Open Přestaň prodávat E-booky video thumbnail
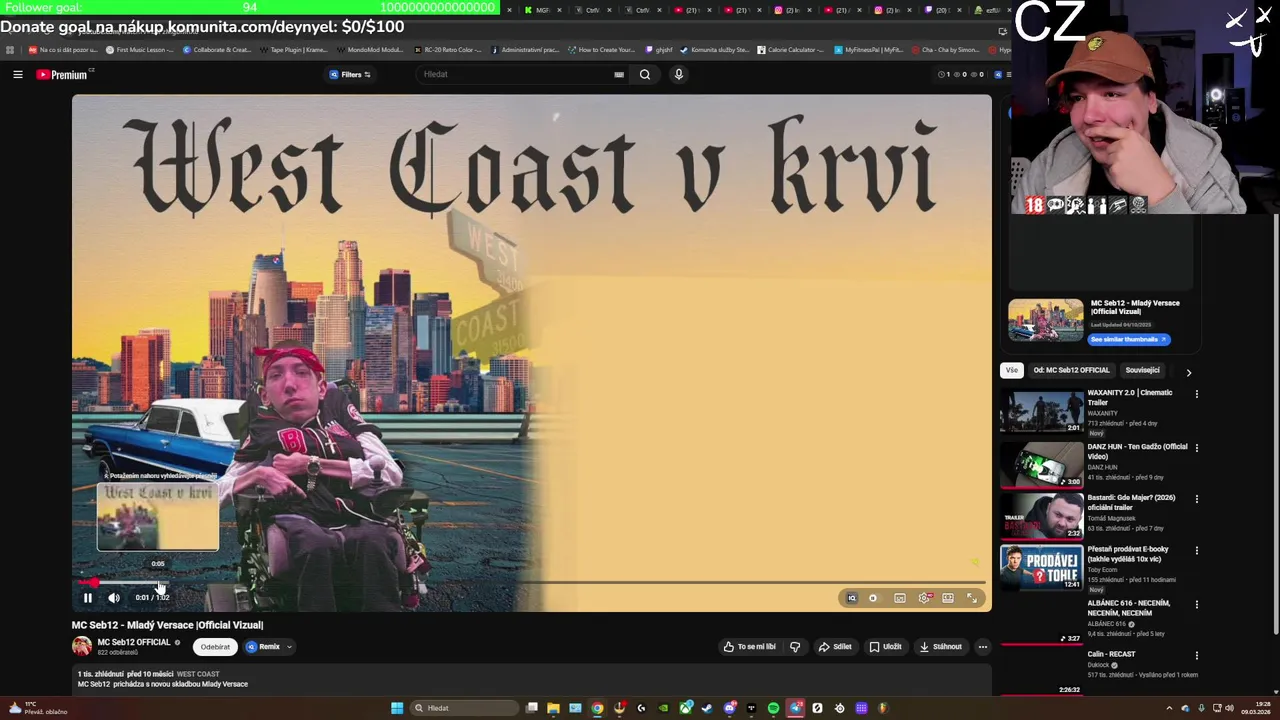The width and height of the screenshot is (1280, 720). click(1043, 568)
